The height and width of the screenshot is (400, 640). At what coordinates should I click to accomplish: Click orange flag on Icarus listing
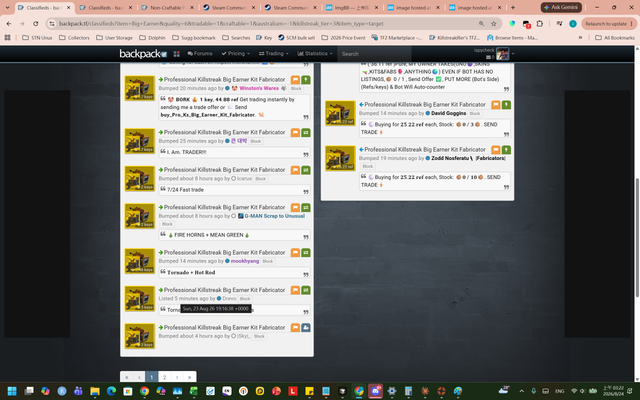295,170
